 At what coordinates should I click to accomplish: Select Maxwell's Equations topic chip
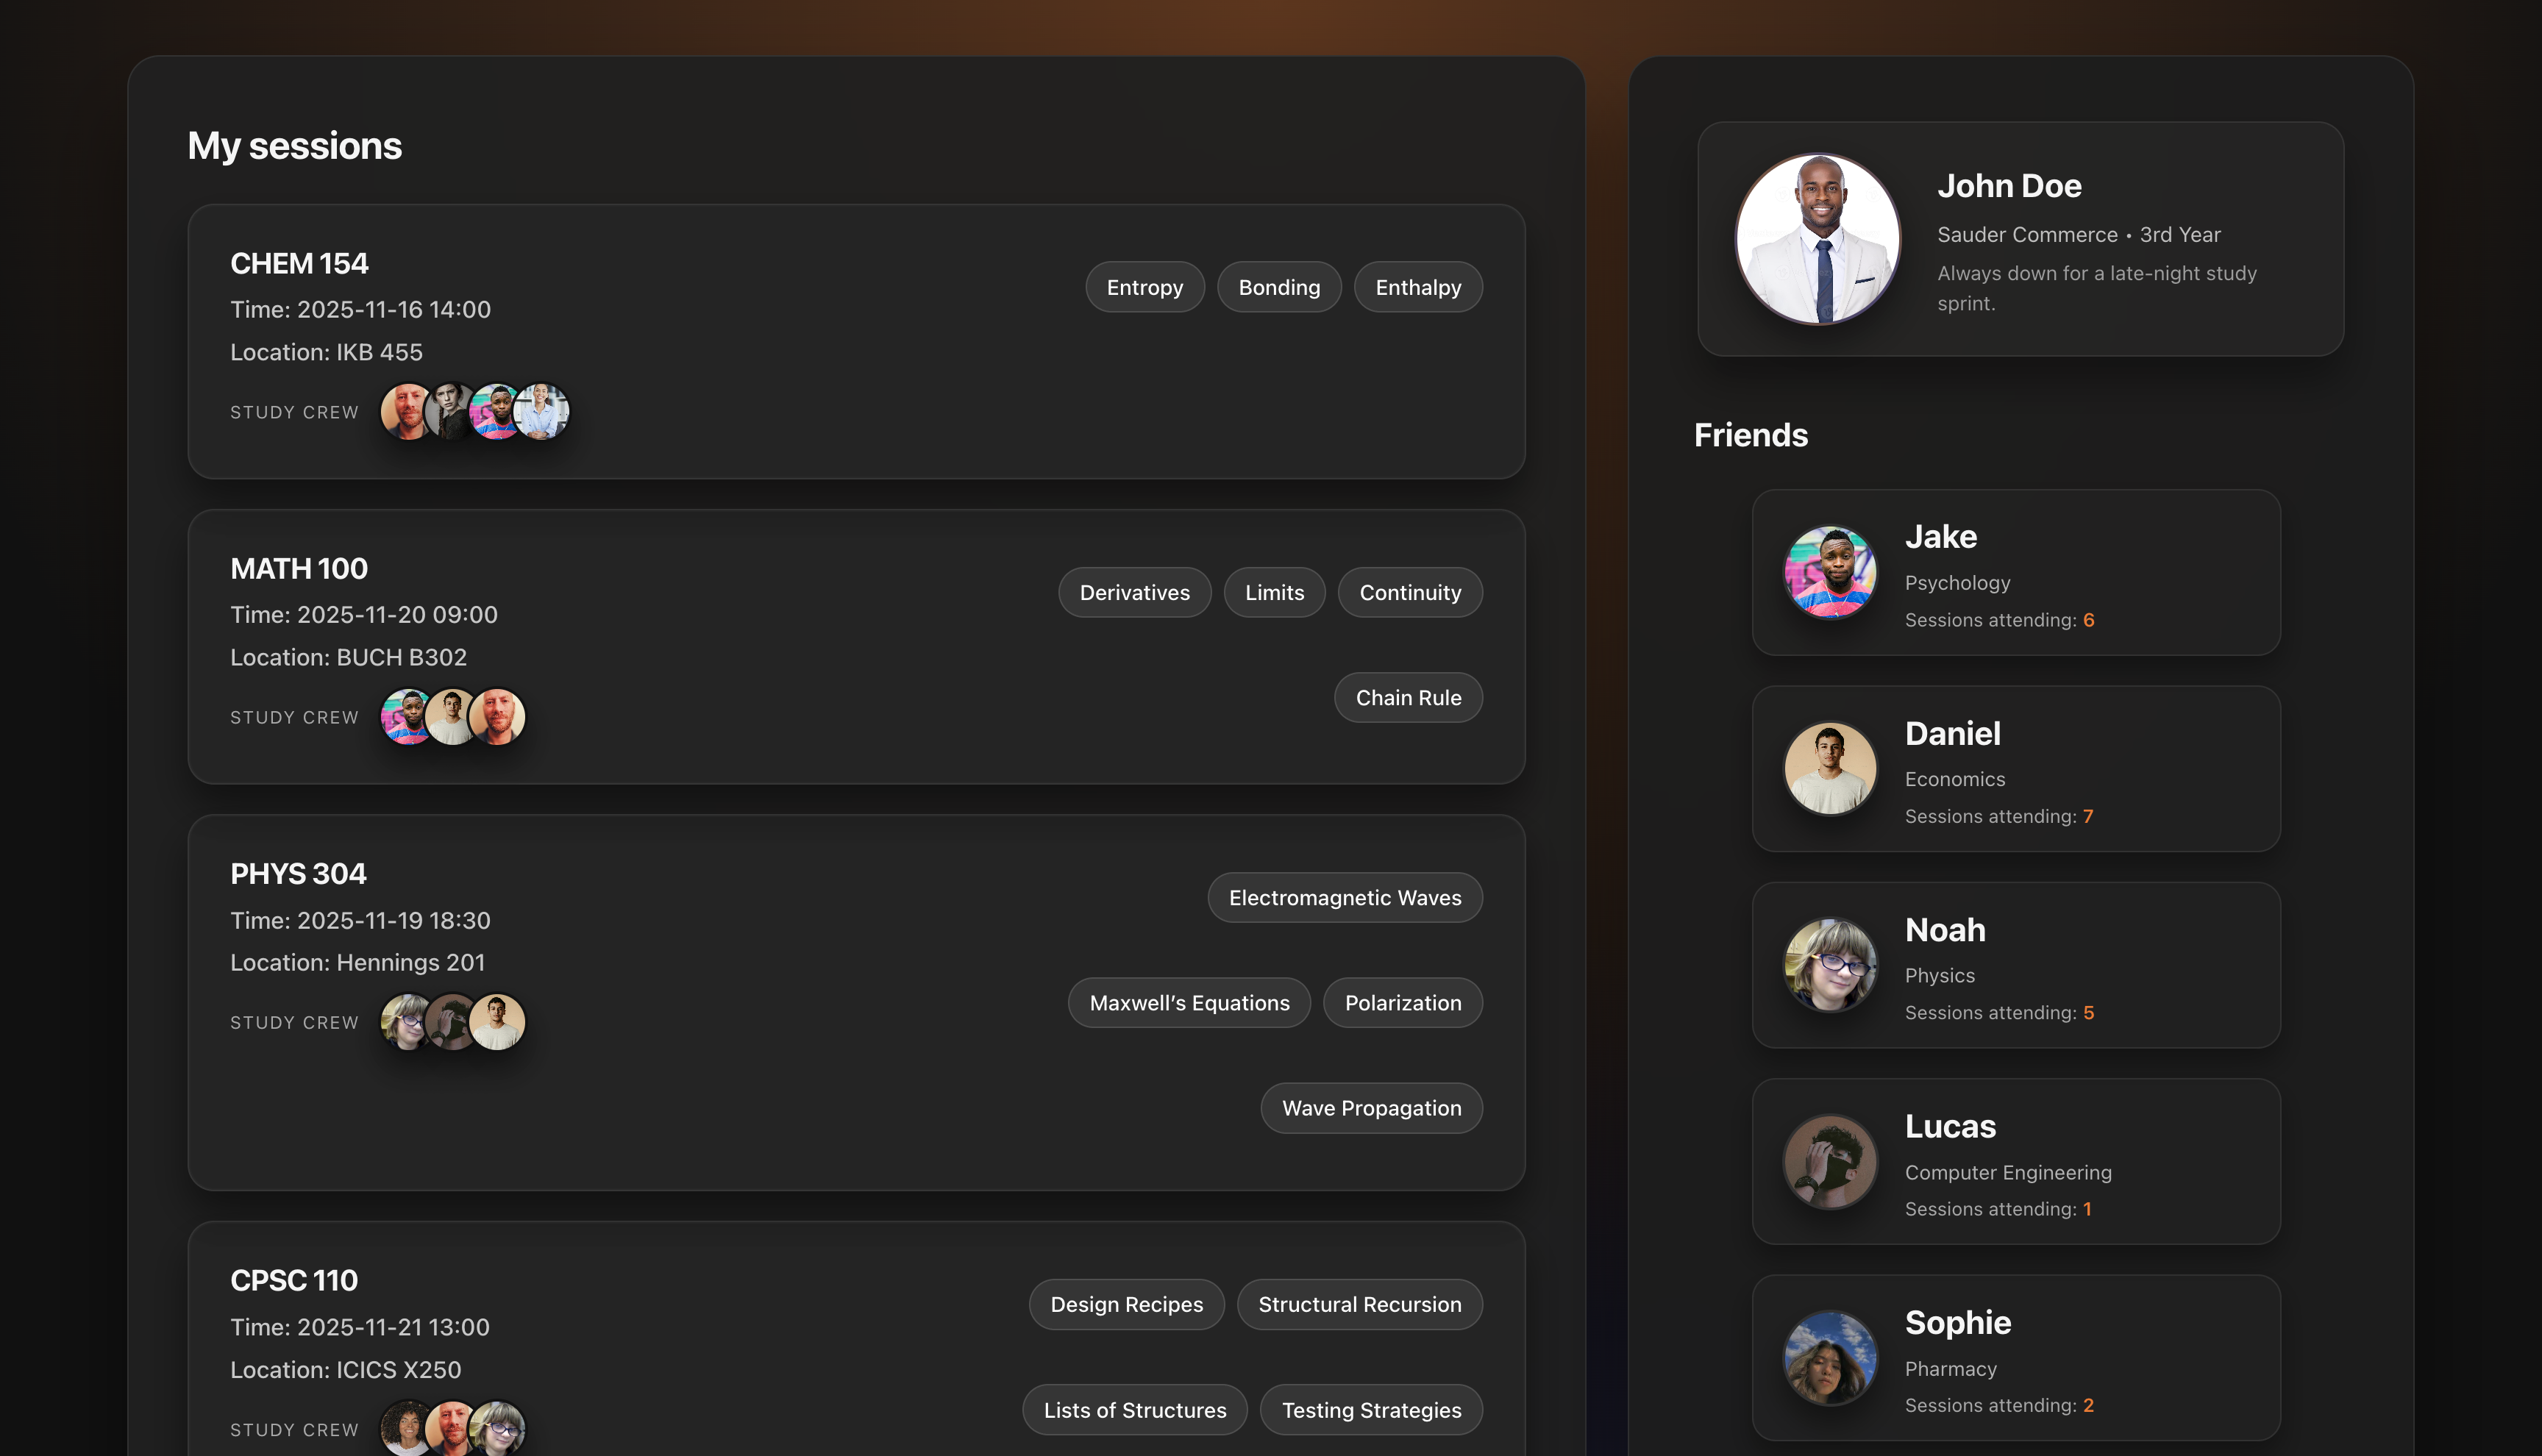[1188, 1002]
